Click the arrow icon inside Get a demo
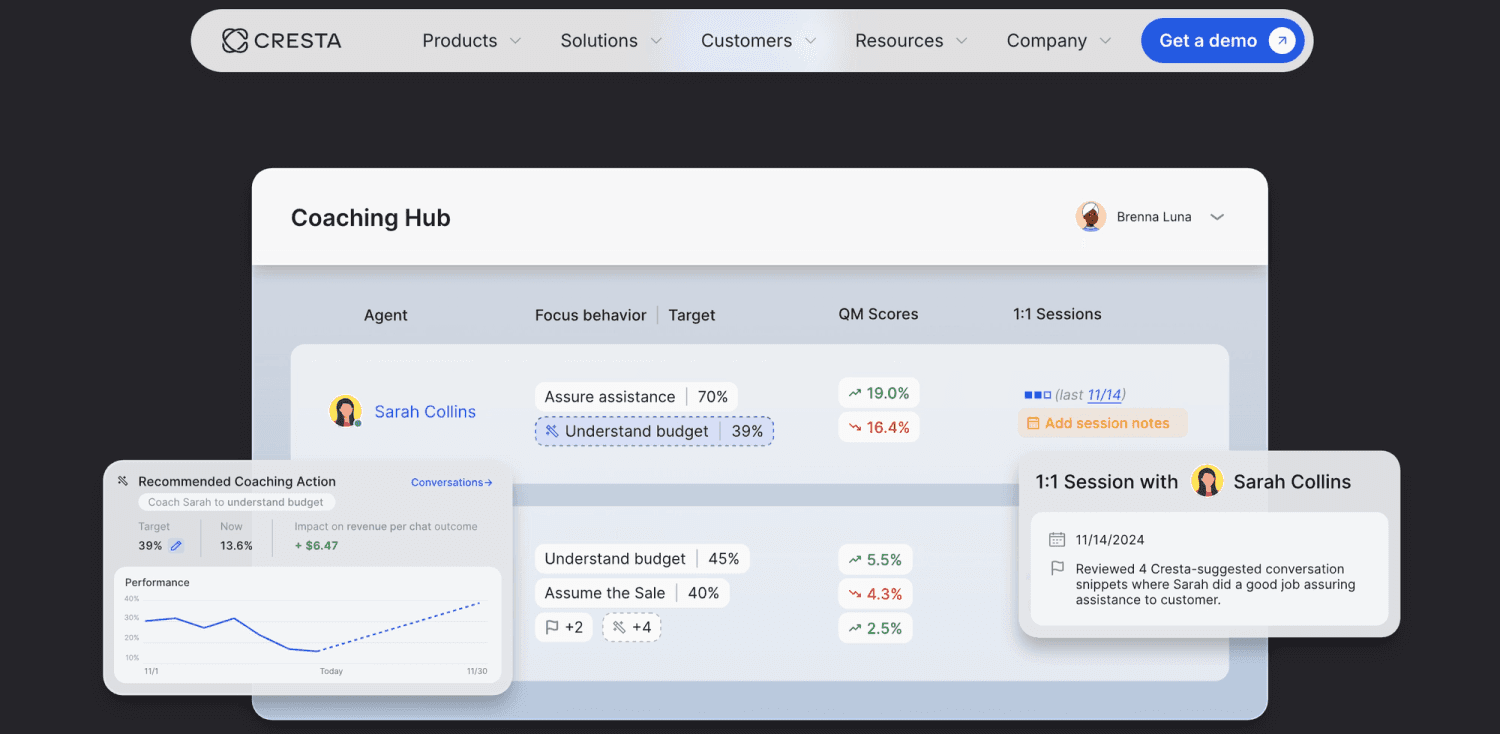The height and width of the screenshot is (734, 1500). tap(1281, 41)
